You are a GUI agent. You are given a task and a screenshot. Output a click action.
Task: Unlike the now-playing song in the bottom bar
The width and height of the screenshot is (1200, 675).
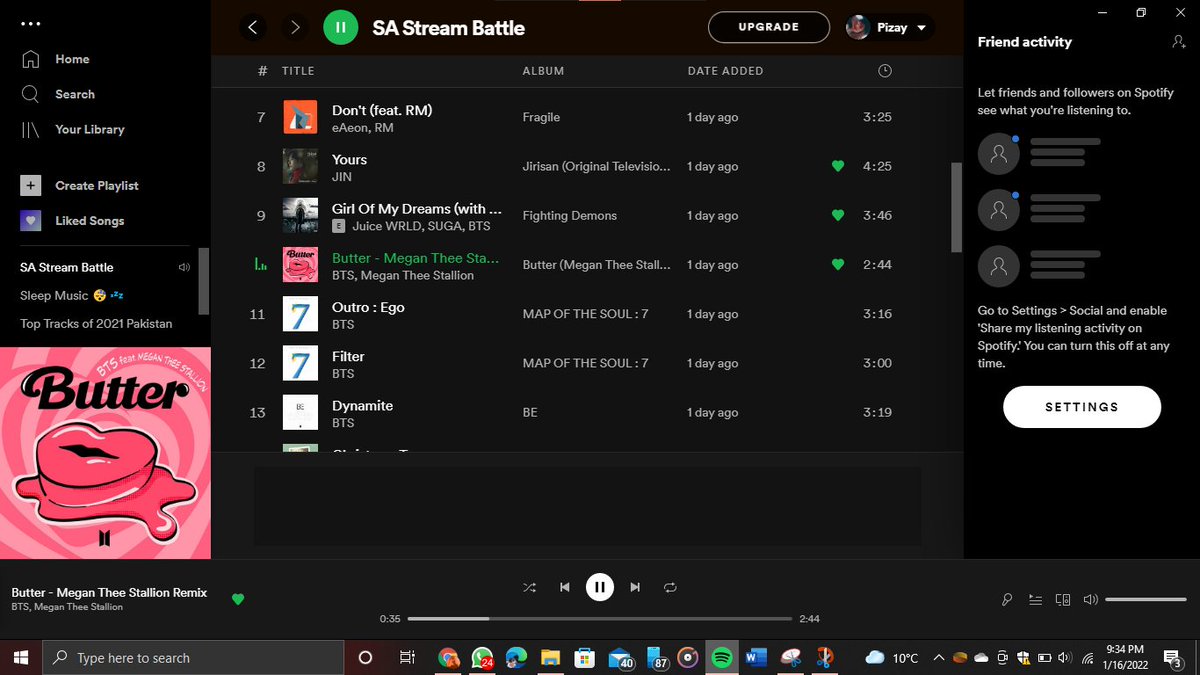[238, 599]
